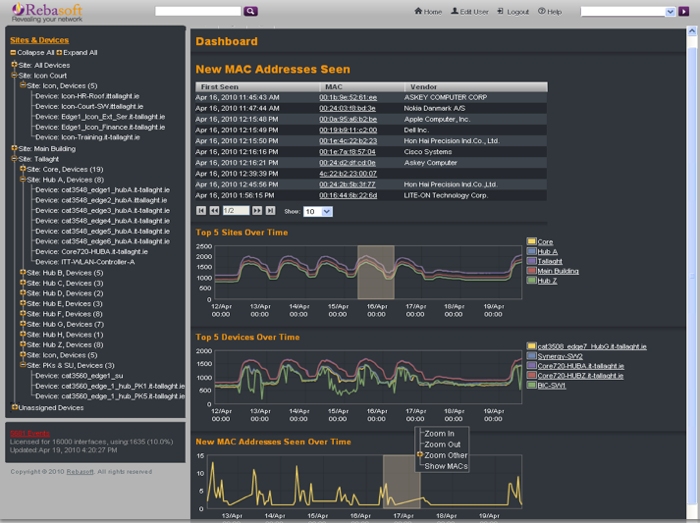Expand Site: Main Building node
Screen dimensions: 700x523
[14, 148]
